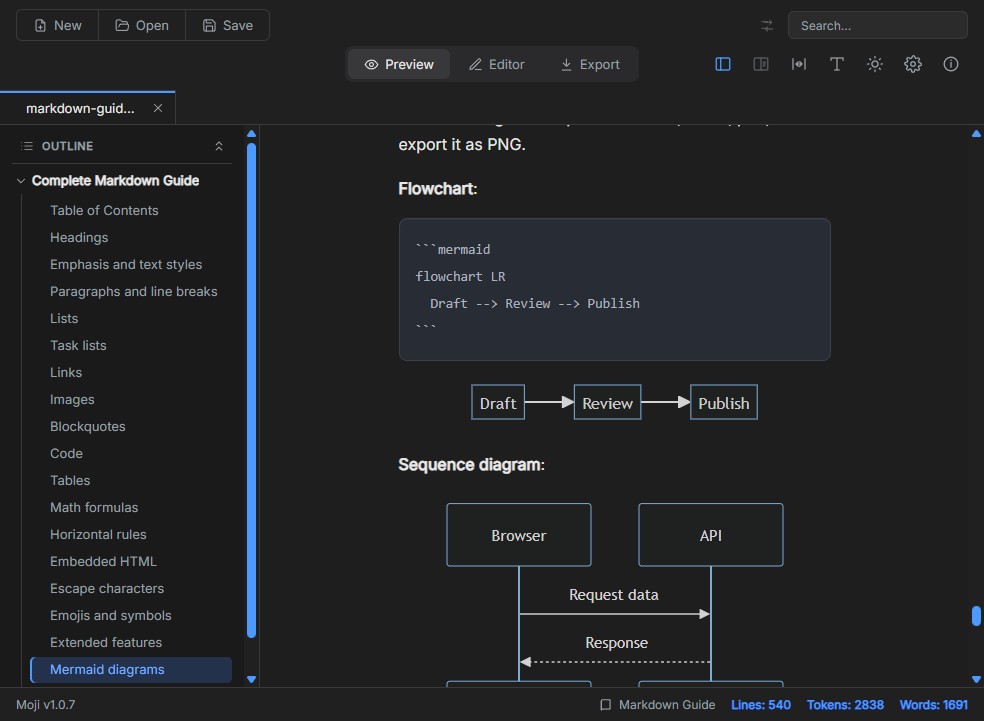
Task: Click the outline panel scrollbar thumb
Action: point(252,390)
